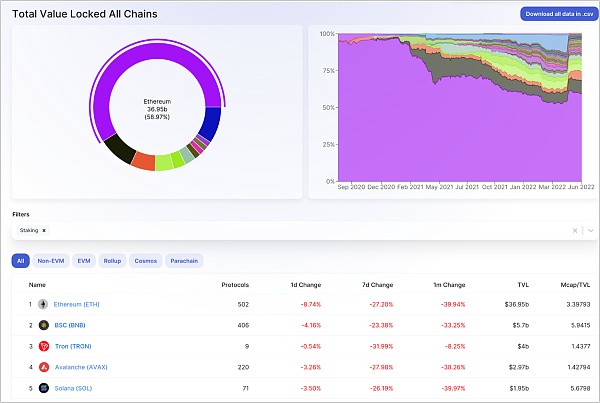Switch to the Cosmos tab
Image resolution: width=600 pixels, height=403 pixels.
pos(146,261)
